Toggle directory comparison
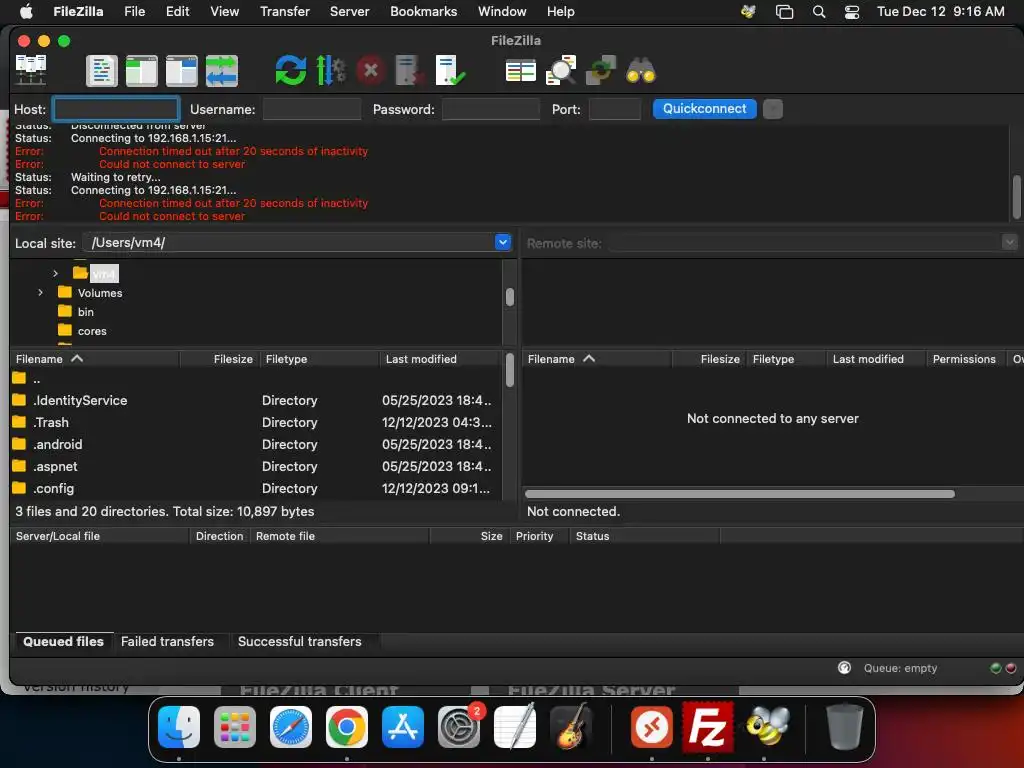The height and width of the screenshot is (768, 1024). pyautogui.click(x=561, y=71)
